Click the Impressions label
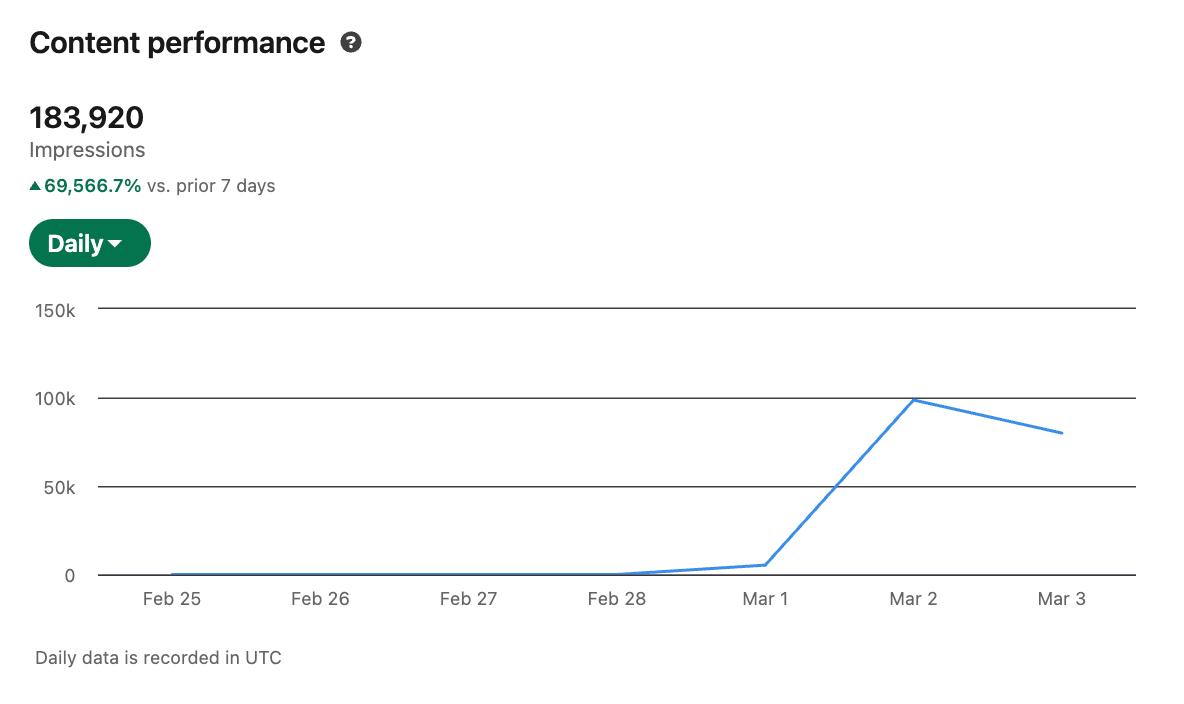This screenshot has width=1184, height=704. pos(87,150)
